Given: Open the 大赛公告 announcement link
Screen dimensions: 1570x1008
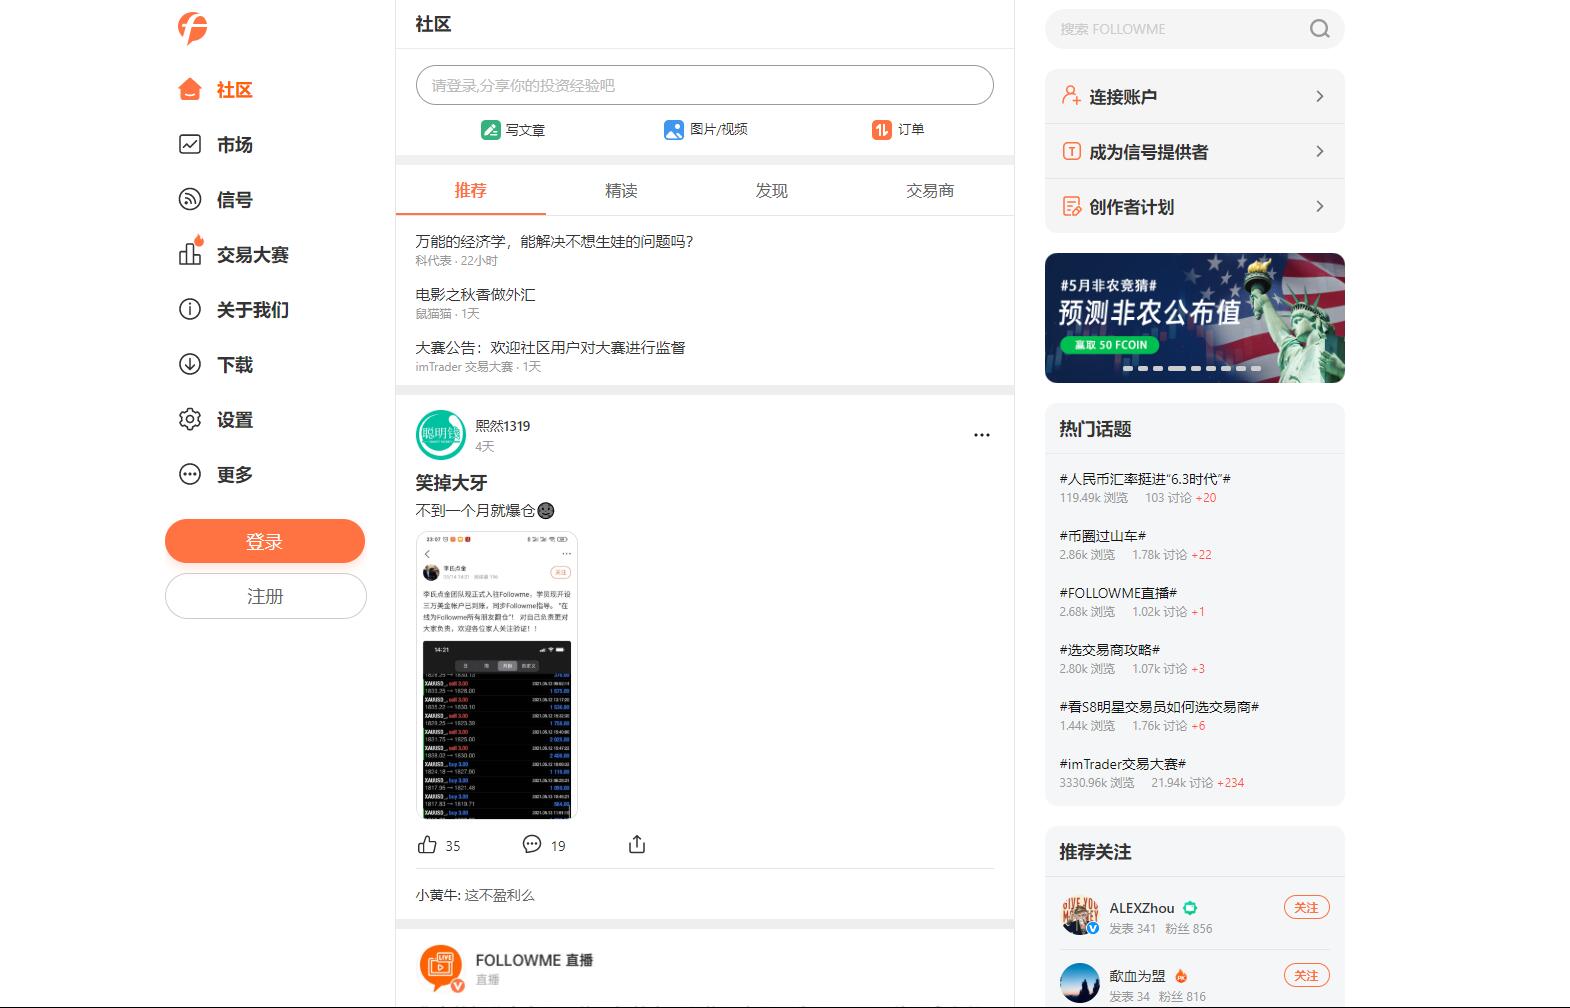Looking at the screenshot, I should [551, 347].
